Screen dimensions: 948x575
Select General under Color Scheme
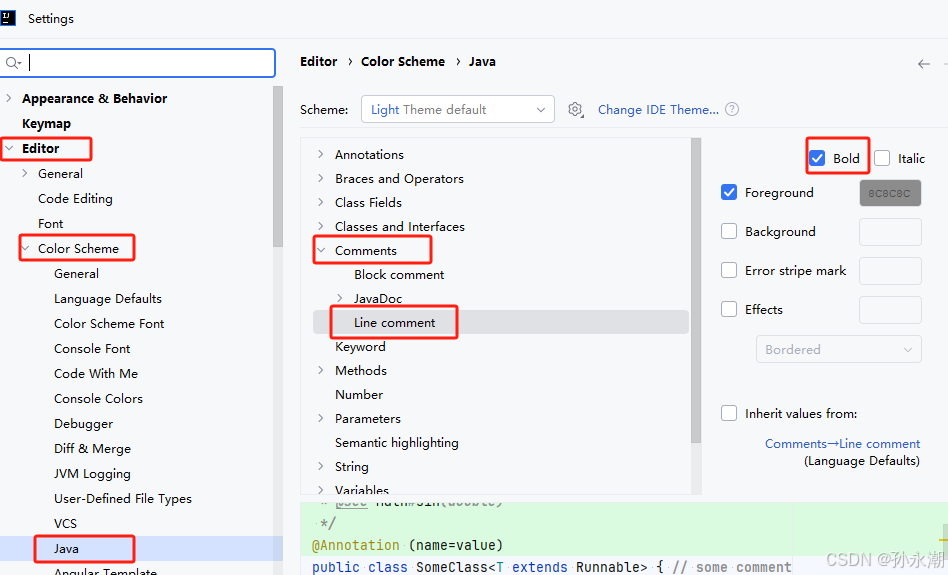tap(76, 273)
